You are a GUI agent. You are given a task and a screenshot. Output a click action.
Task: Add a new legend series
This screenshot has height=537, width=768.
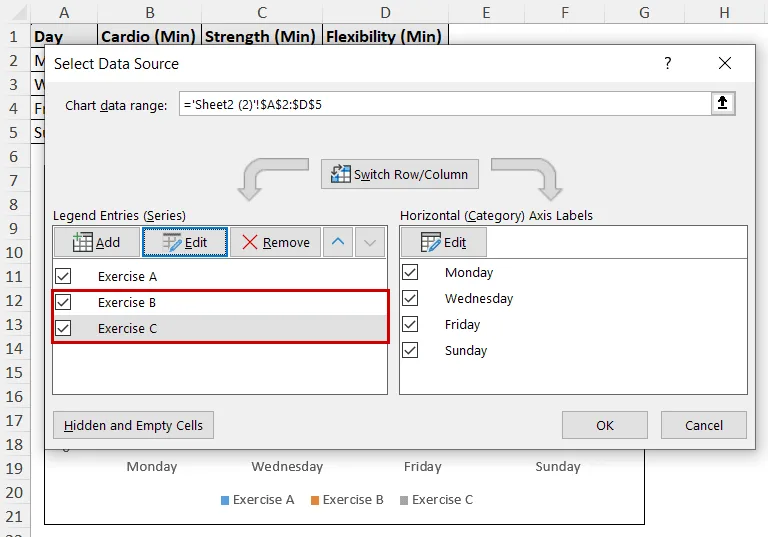[96, 242]
